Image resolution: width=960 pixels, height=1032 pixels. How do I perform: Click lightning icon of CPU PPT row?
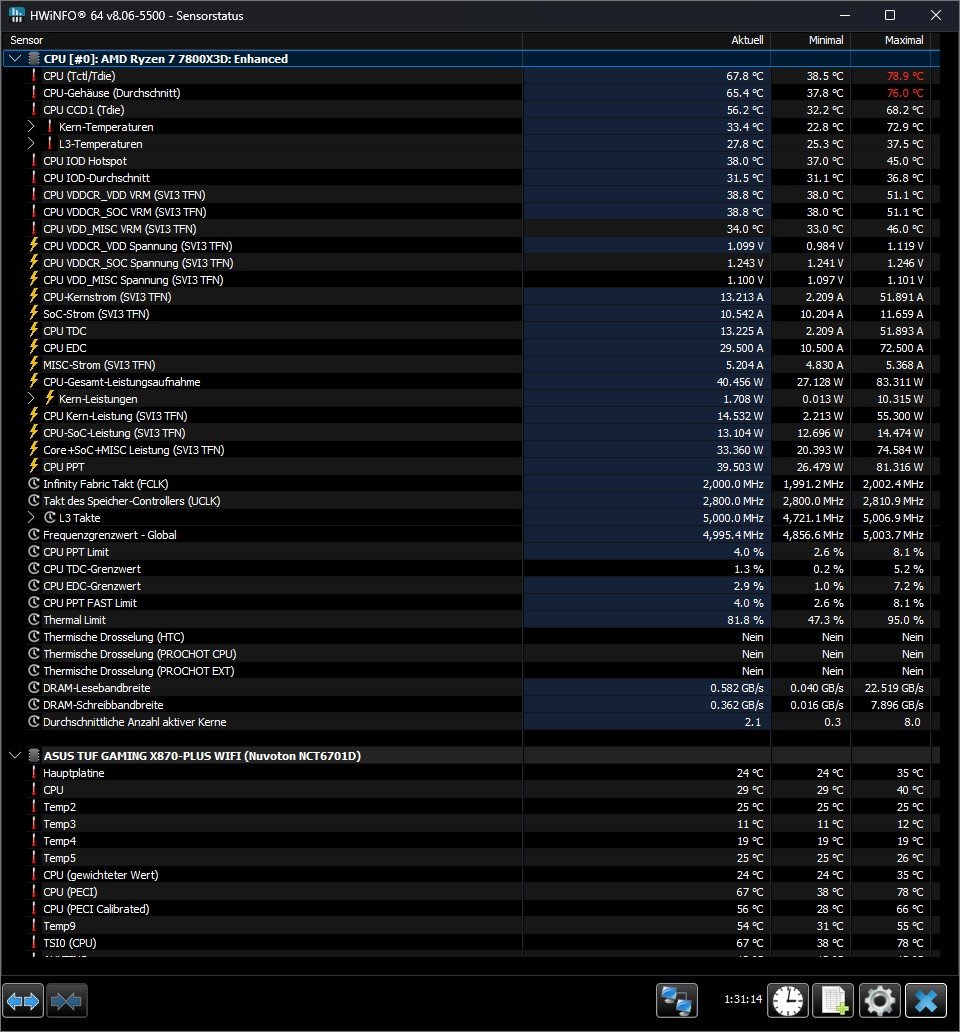click(34, 467)
